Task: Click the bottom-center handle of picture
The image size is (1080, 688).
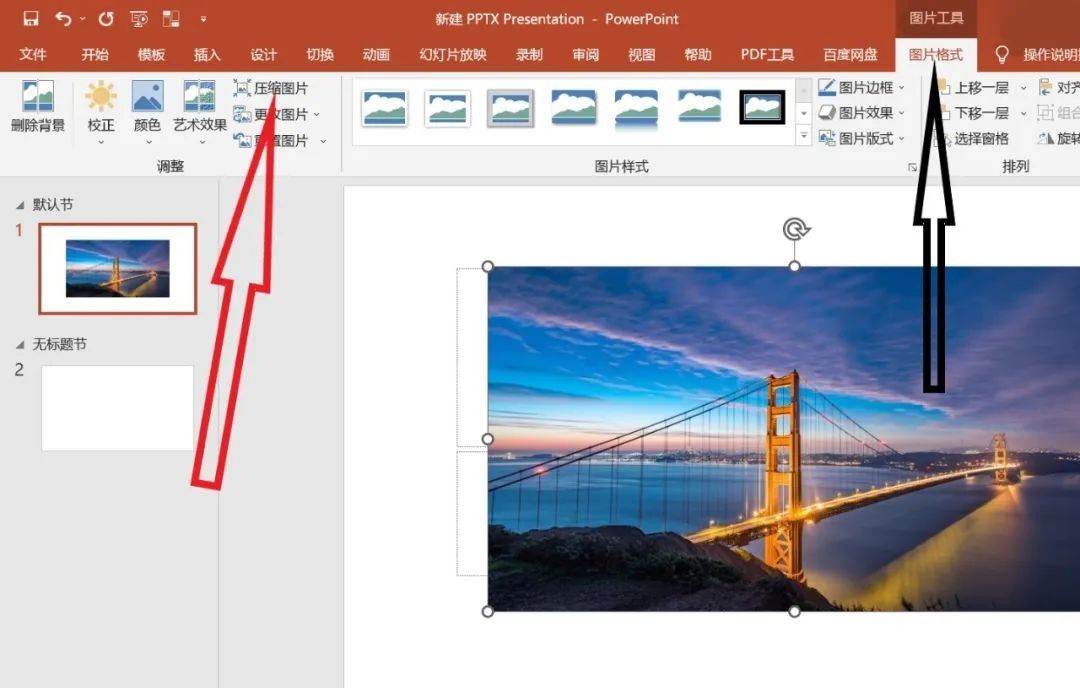Action: [x=794, y=612]
